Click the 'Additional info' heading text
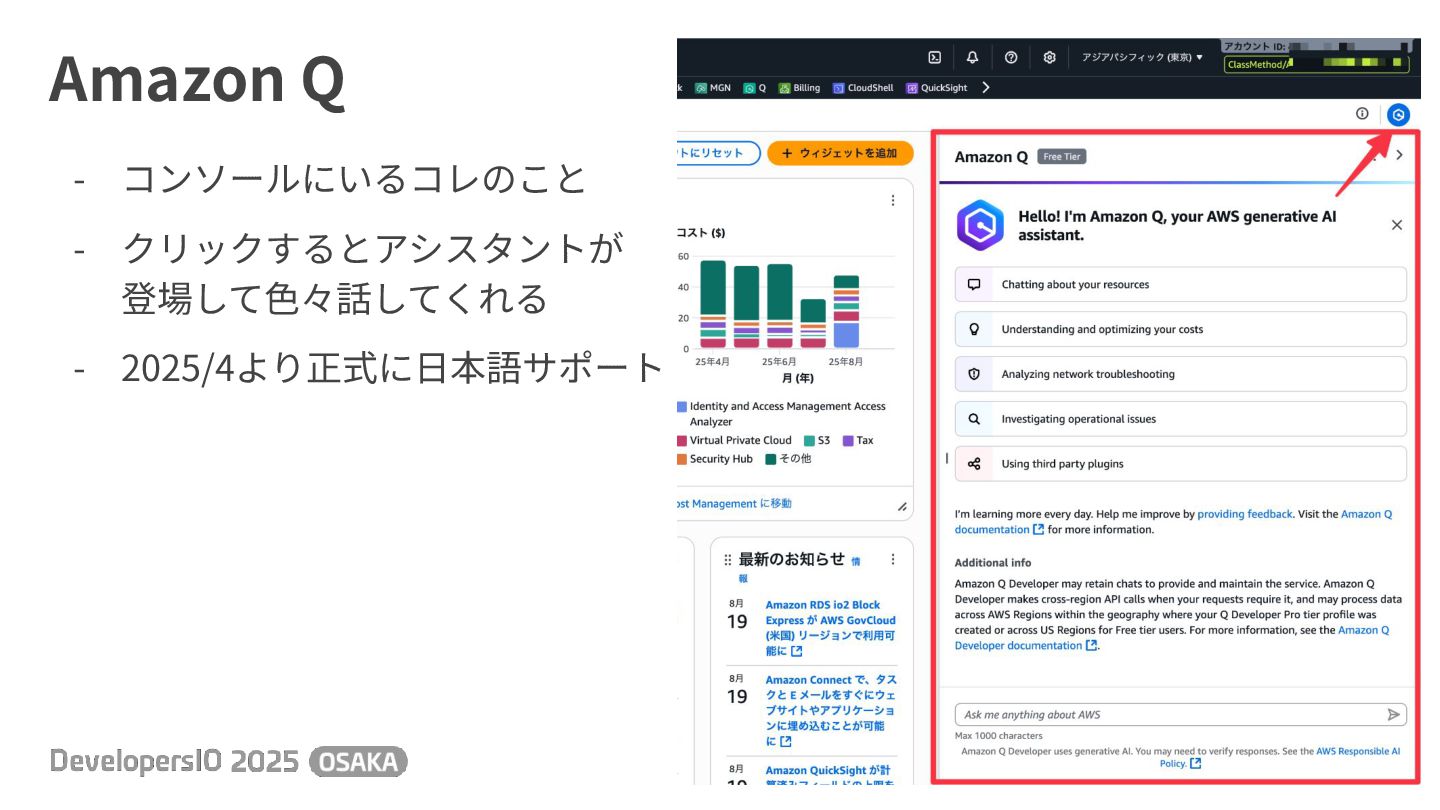The width and height of the screenshot is (1440, 810). tap(993, 563)
